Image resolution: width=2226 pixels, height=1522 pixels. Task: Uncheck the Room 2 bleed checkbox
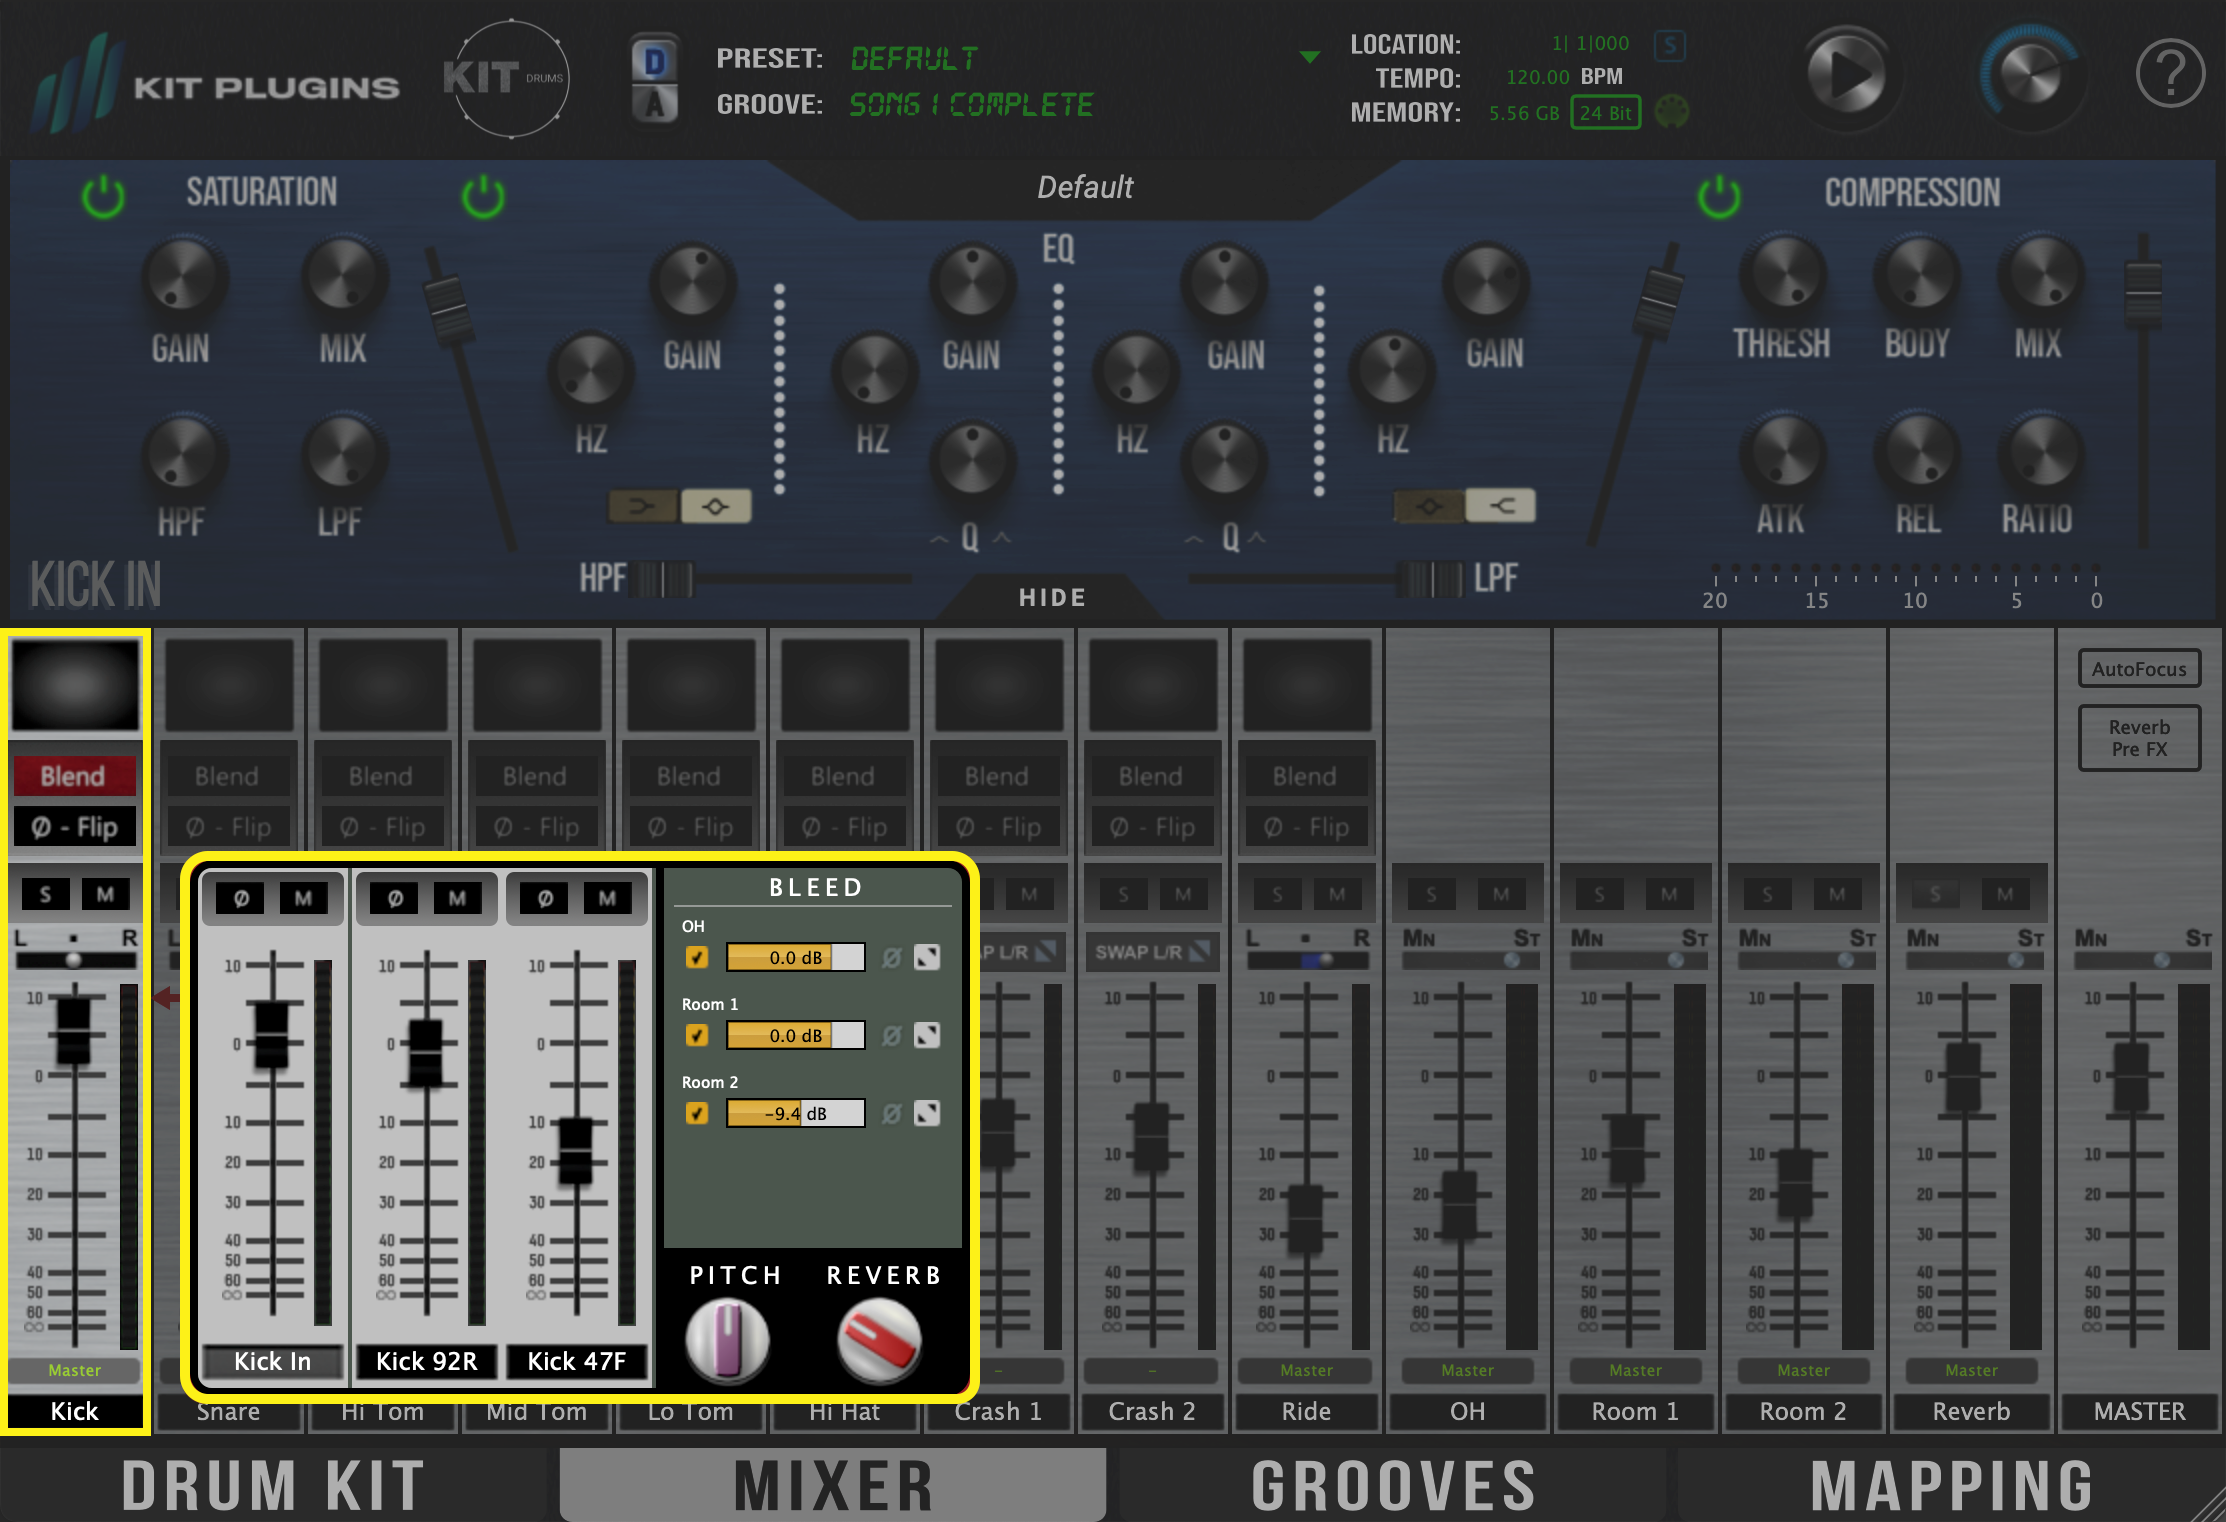[x=697, y=1113]
